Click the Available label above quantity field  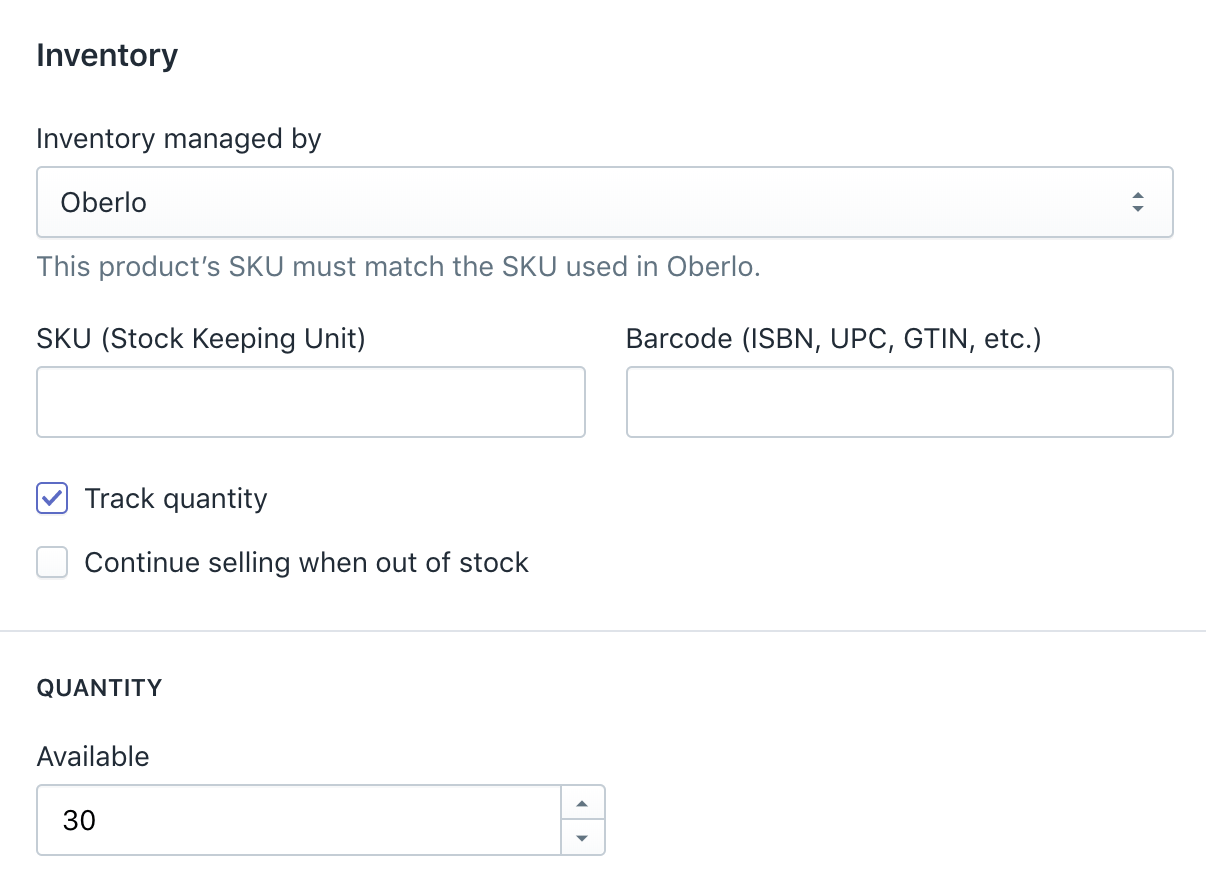[93, 757]
